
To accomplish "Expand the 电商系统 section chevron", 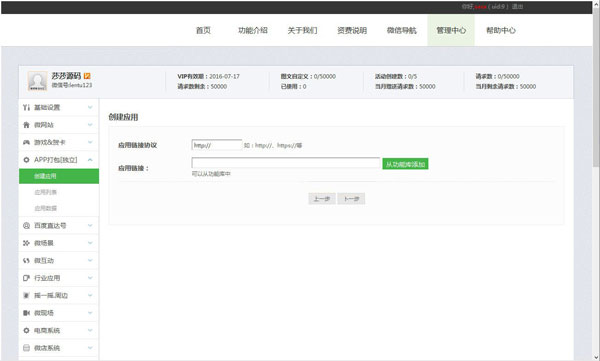I will tap(90, 330).
